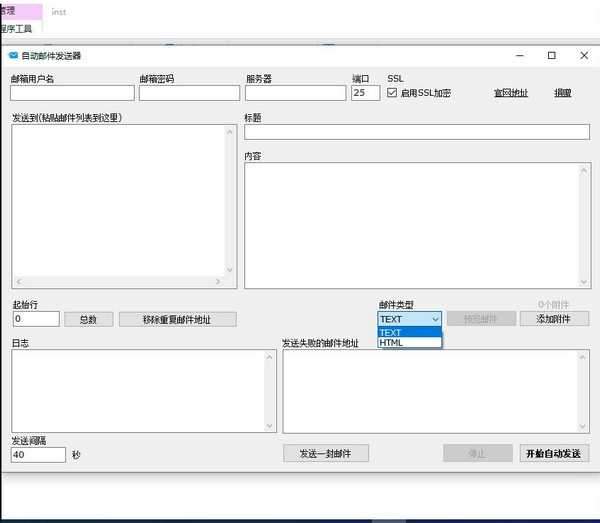Screen dimensions: 600x523
Task: Maximize the 自动邮件发送器 window
Action: (x=551, y=56)
